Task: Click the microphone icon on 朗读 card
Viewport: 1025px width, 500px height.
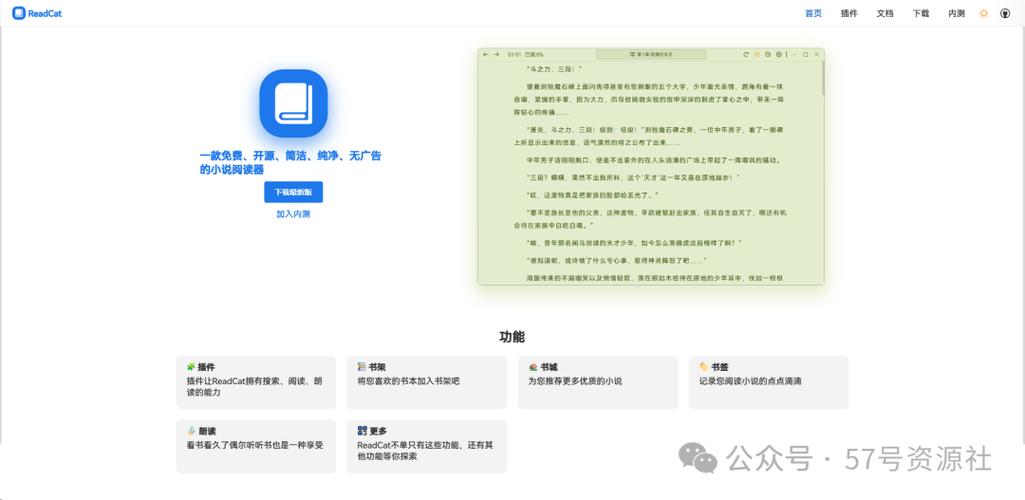Action: click(191, 431)
